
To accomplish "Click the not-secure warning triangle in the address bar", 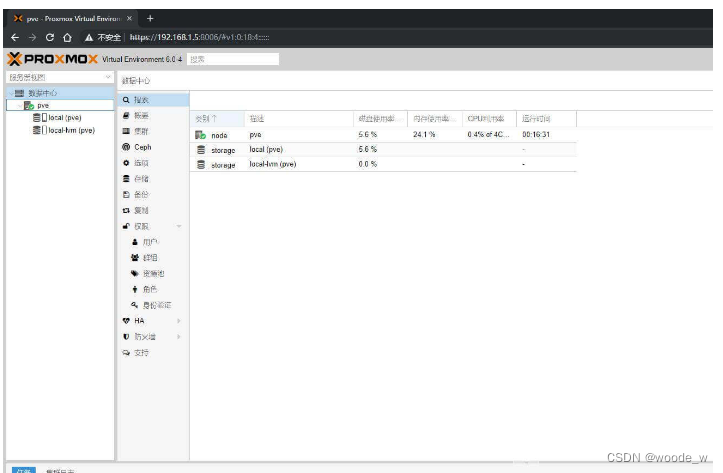I will 89,38.
